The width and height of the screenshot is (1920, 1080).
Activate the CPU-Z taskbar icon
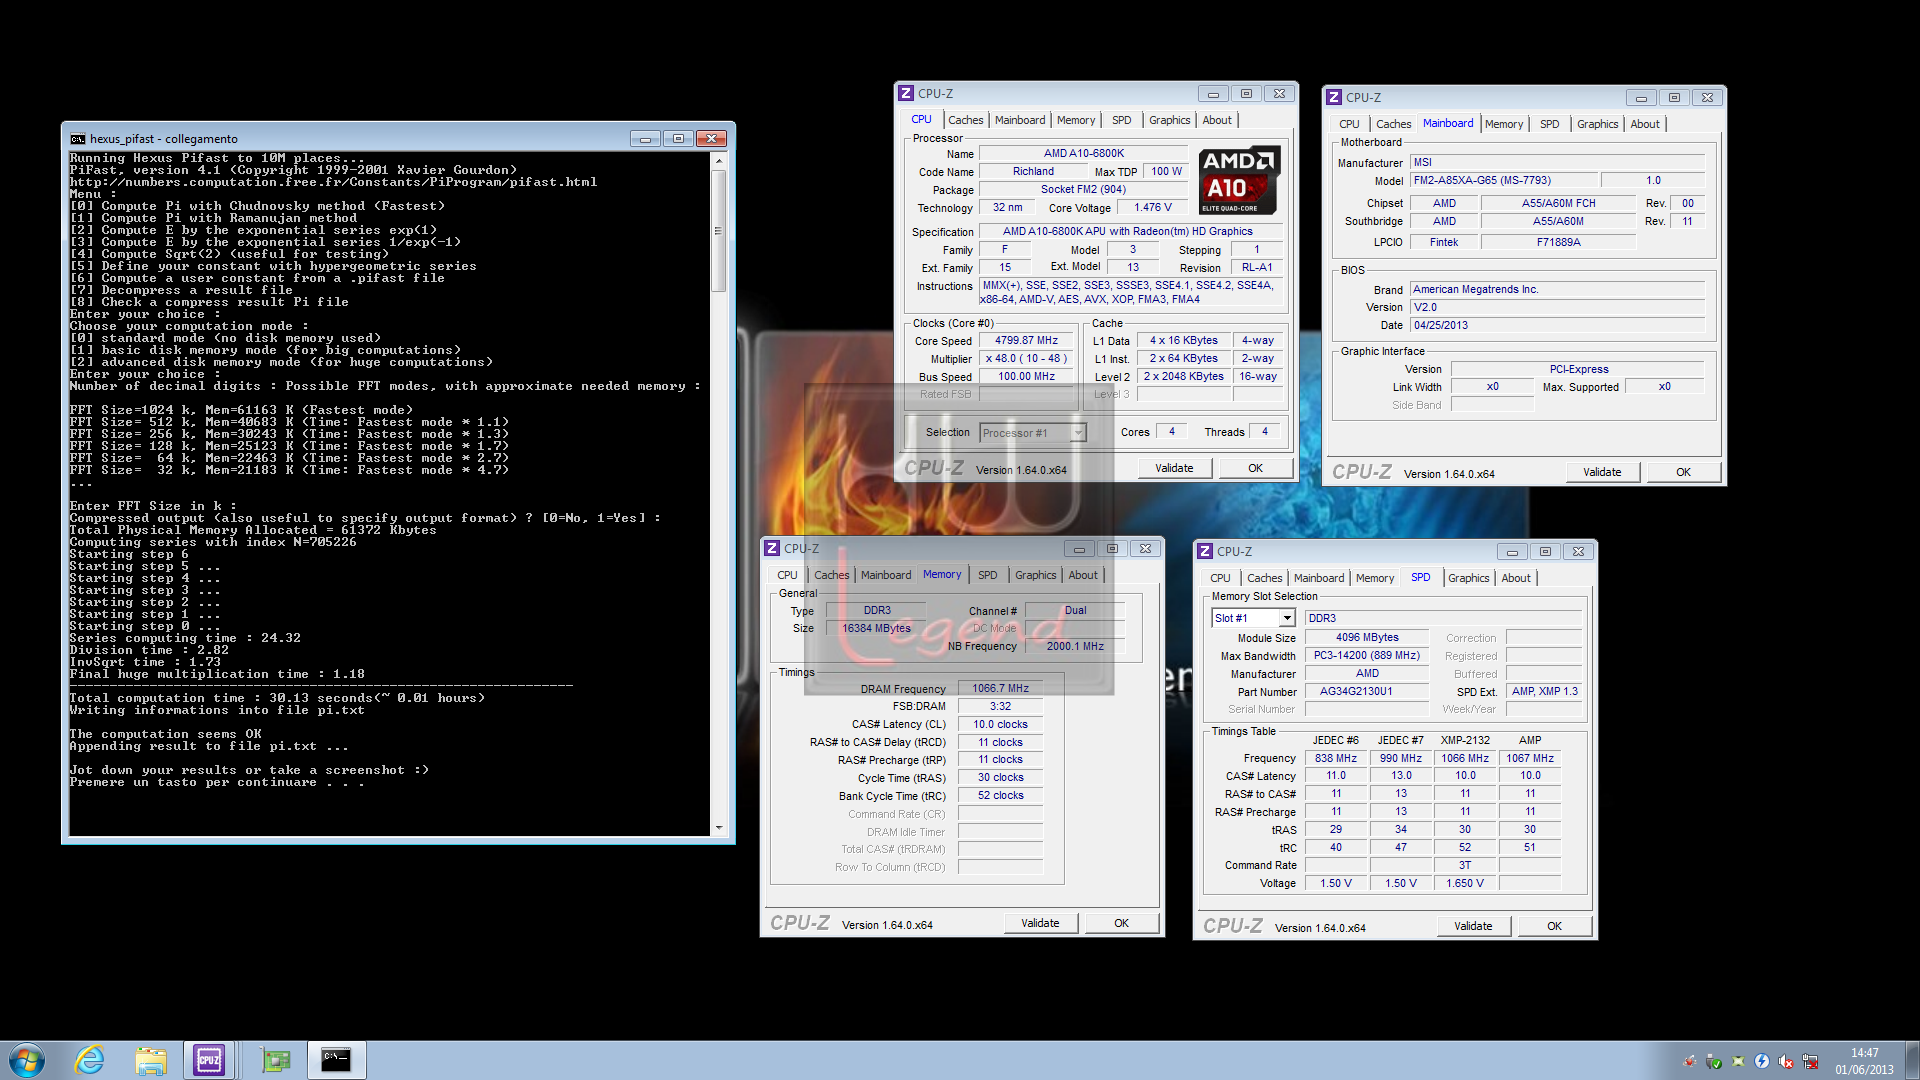coord(209,1060)
